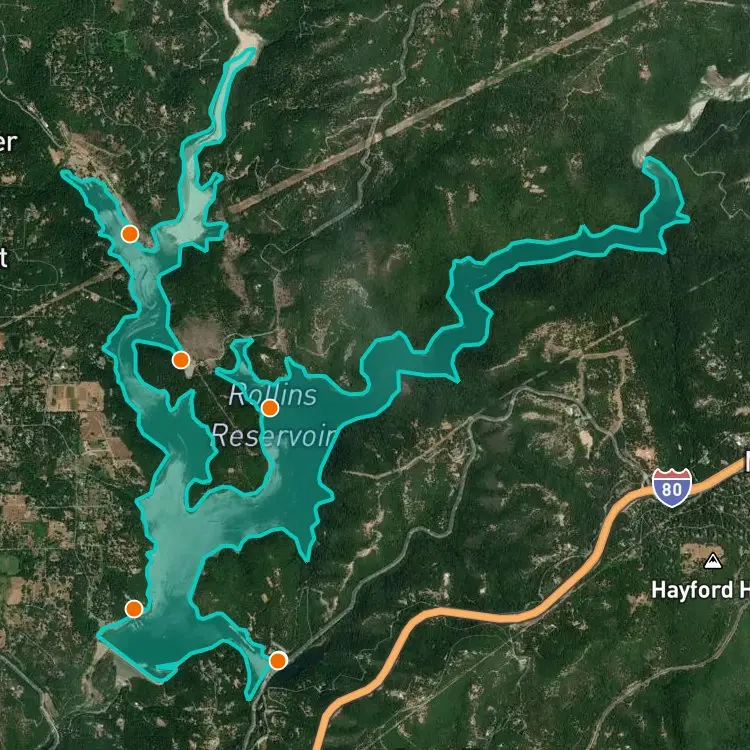This screenshot has width=750, height=750.
Task: Click the Interstate 80 highway shield
Action: coord(672,488)
